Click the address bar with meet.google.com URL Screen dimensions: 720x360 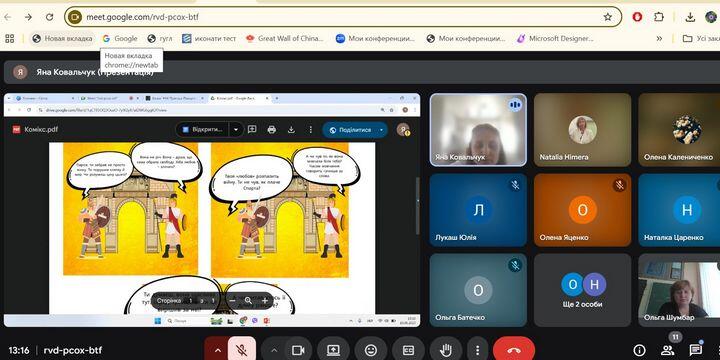(x=343, y=17)
